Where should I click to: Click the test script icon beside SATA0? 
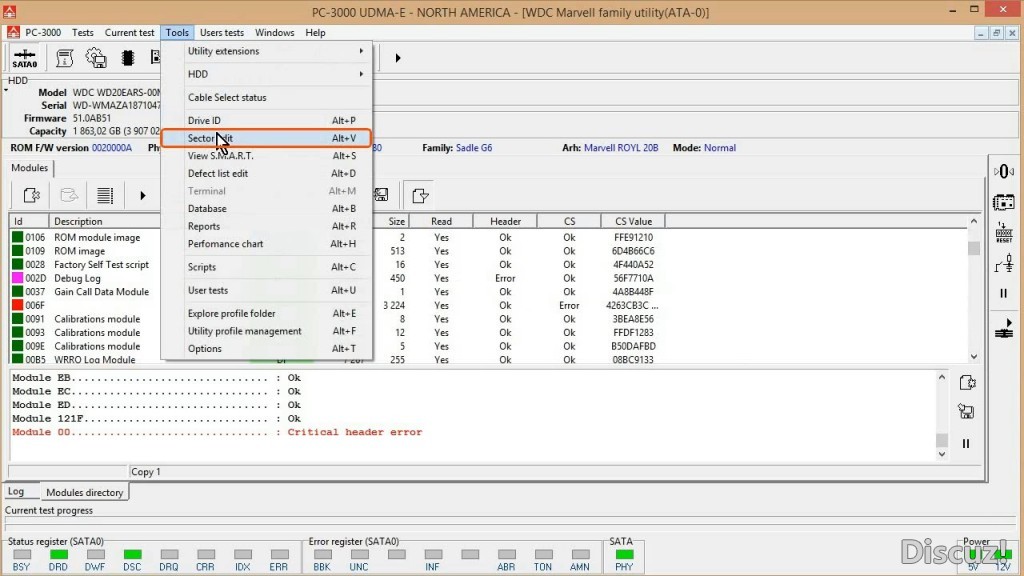pyautogui.click(x=64, y=58)
